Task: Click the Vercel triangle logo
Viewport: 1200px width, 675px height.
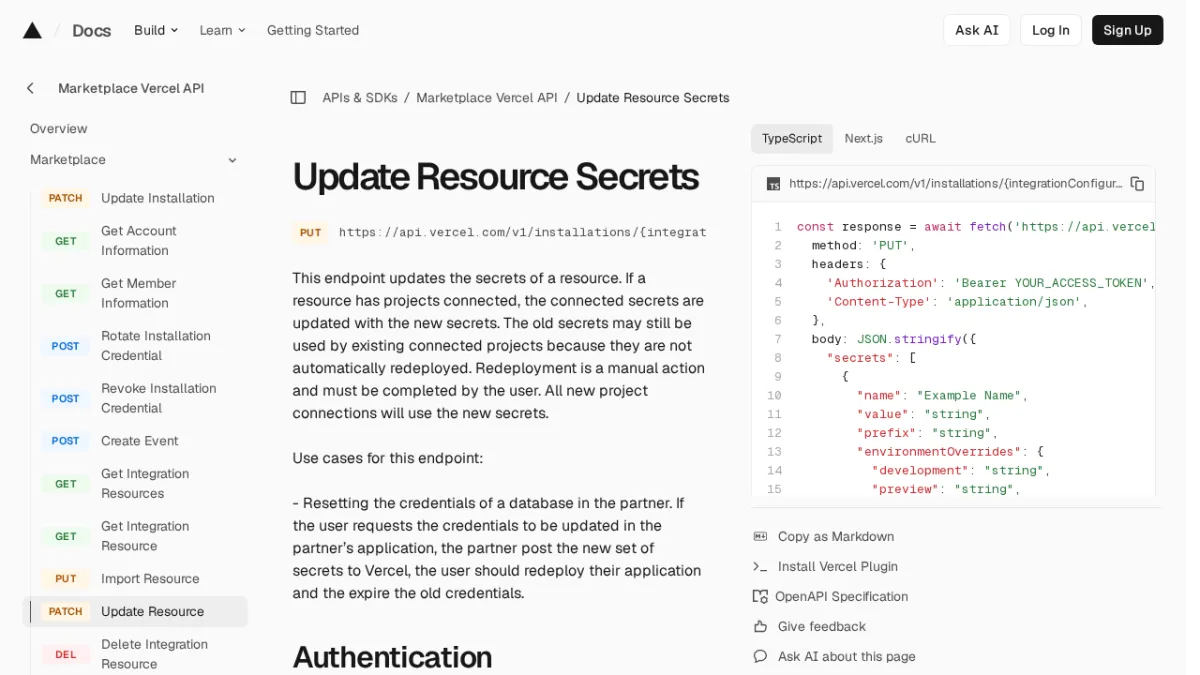Action: point(32,30)
